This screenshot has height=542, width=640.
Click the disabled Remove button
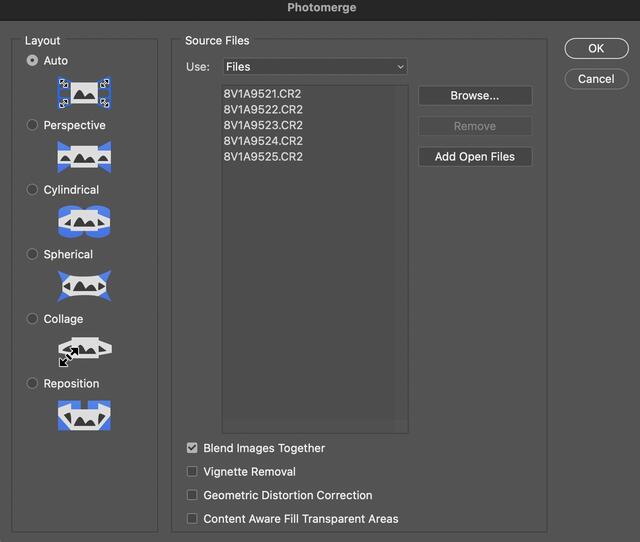point(475,126)
